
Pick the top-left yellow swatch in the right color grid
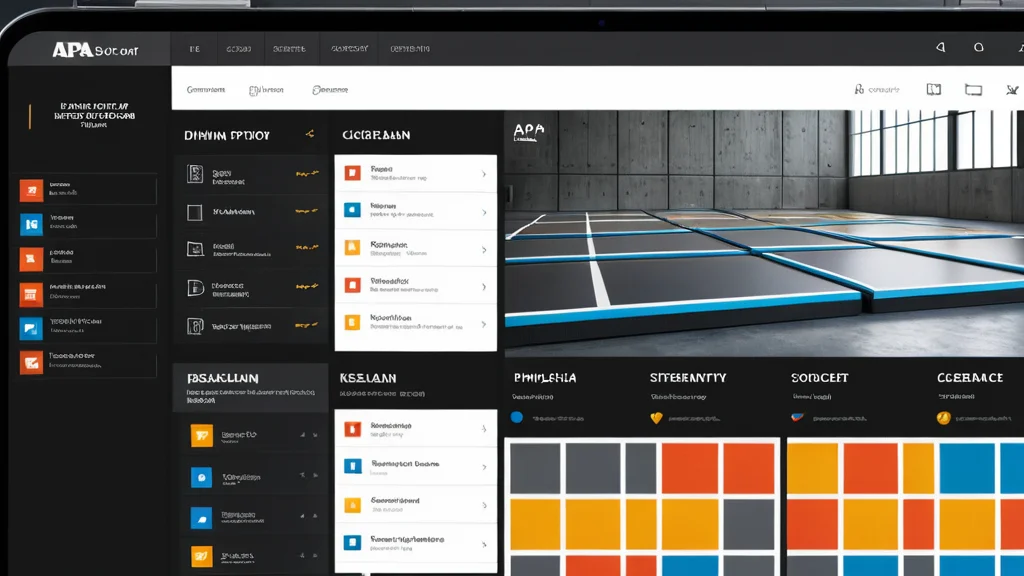(x=812, y=468)
